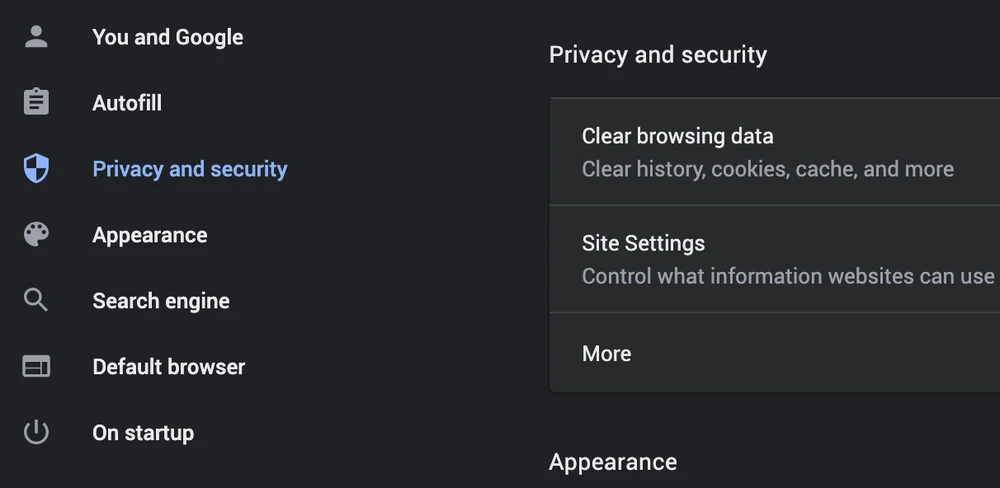Screen dimensions: 1000x488
Task: Click the Privacy and security section heading
Action: [x=657, y=54]
